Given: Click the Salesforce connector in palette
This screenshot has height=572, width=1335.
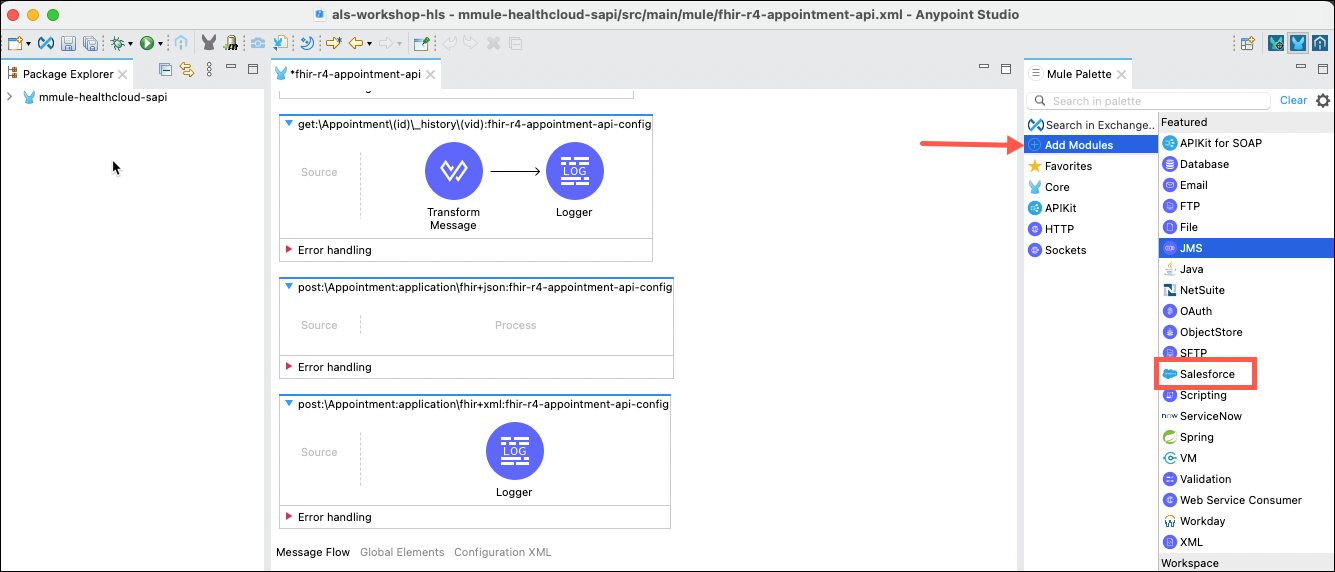Looking at the screenshot, I should 1206,374.
